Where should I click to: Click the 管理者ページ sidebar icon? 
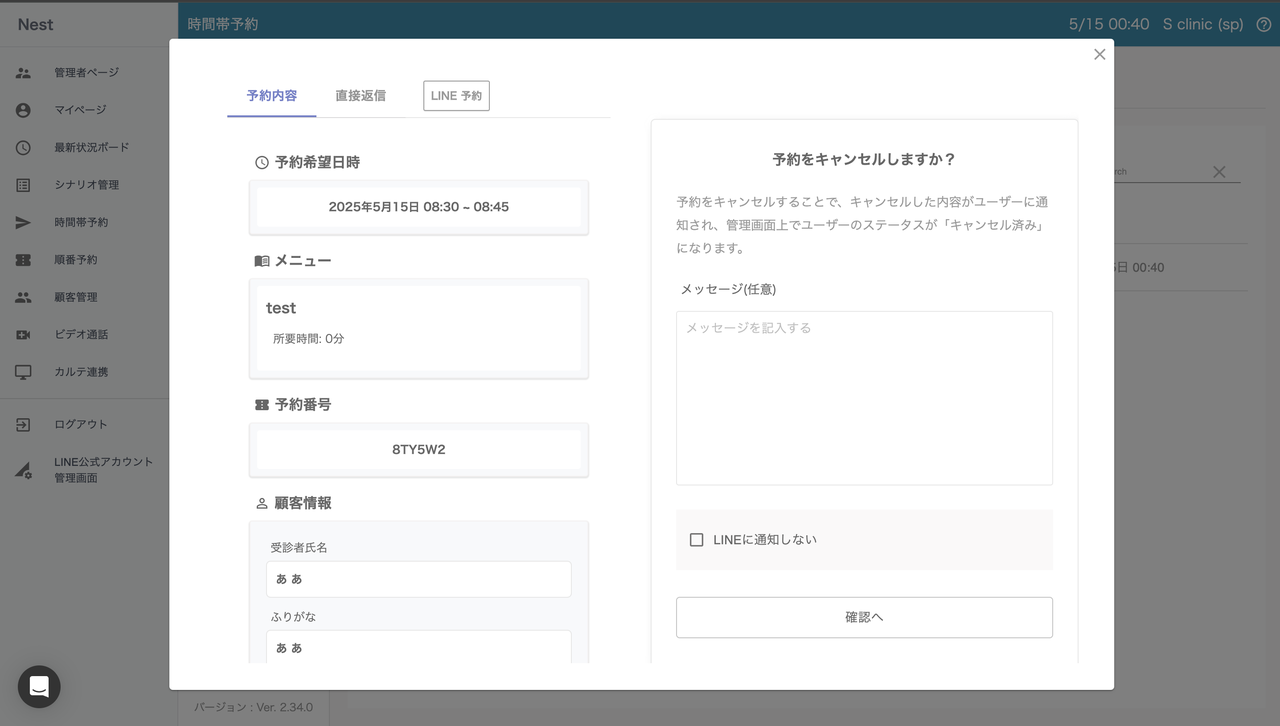(x=23, y=73)
